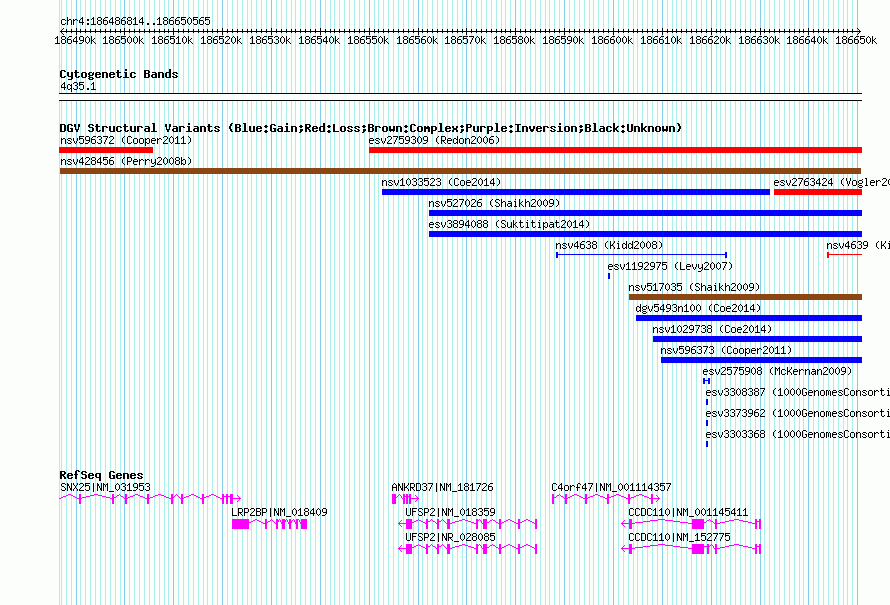The width and height of the screenshot is (890, 605).
Task: Click the dgv5493n100 (Coe2014) label
Action: (698, 308)
